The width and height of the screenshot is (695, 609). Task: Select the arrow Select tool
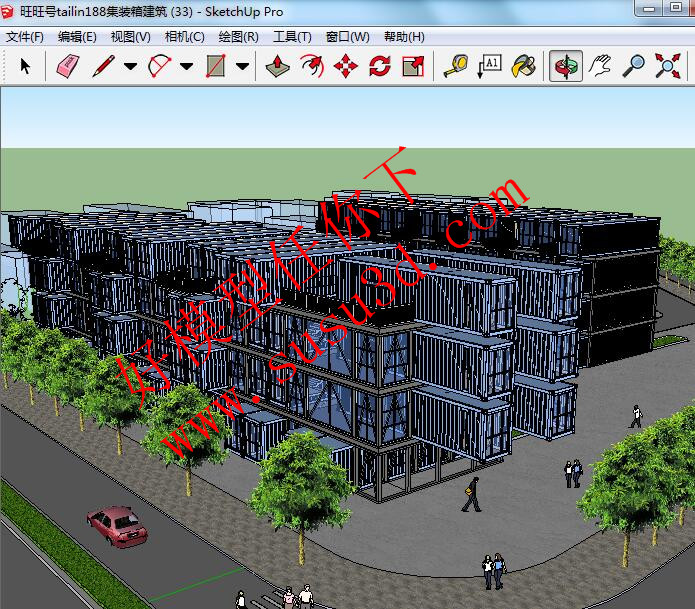point(25,66)
